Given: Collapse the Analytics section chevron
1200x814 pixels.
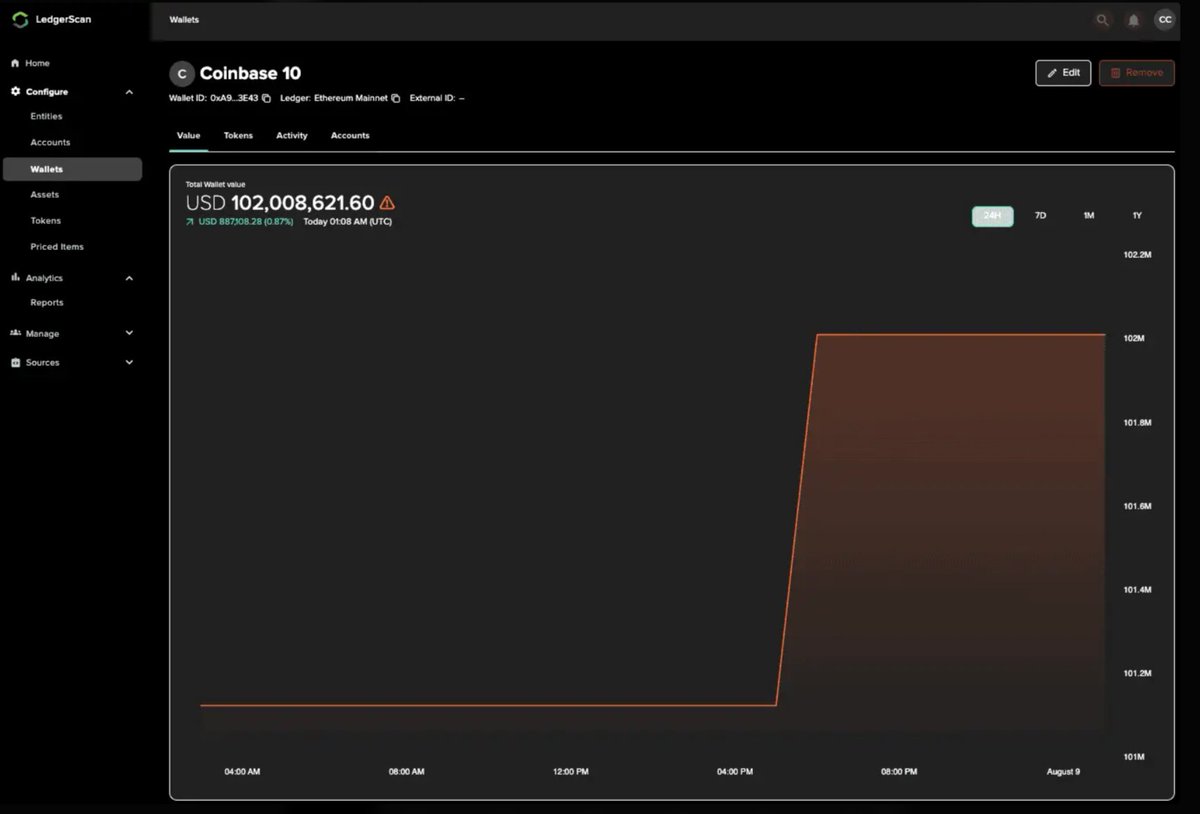Looking at the screenshot, I should pyautogui.click(x=129, y=278).
